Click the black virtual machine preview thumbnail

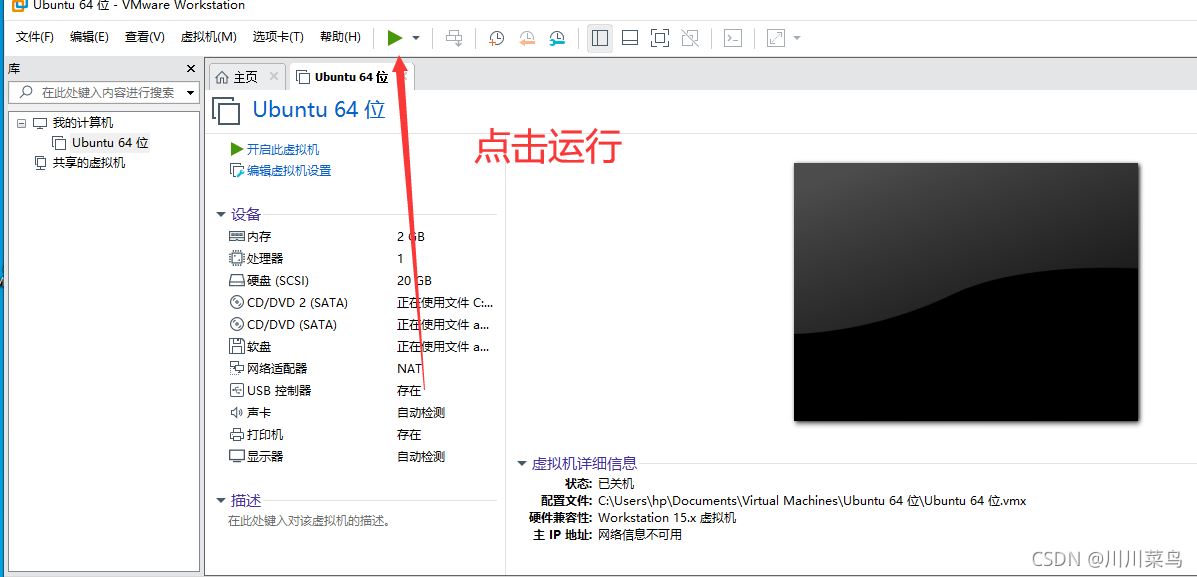(x=966, y=292)
